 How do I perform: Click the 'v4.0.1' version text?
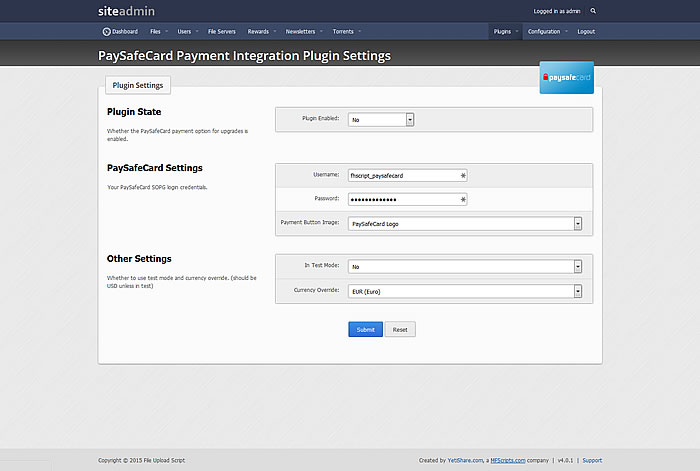[x=565, y=460]
